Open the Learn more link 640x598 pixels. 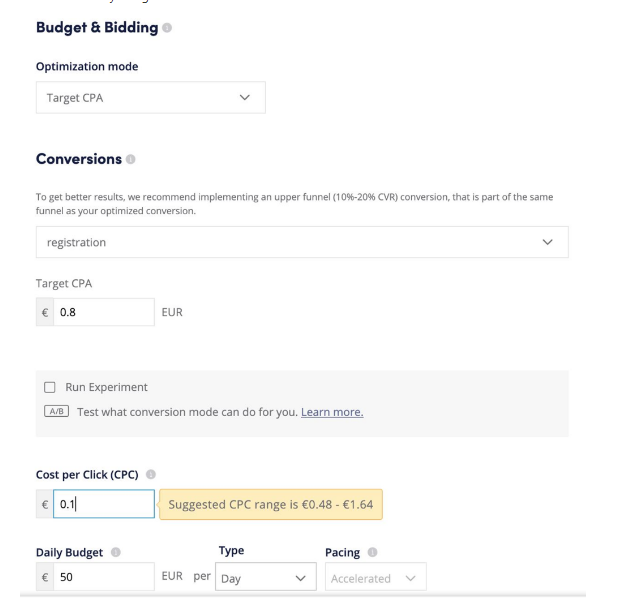click(332, 412)
